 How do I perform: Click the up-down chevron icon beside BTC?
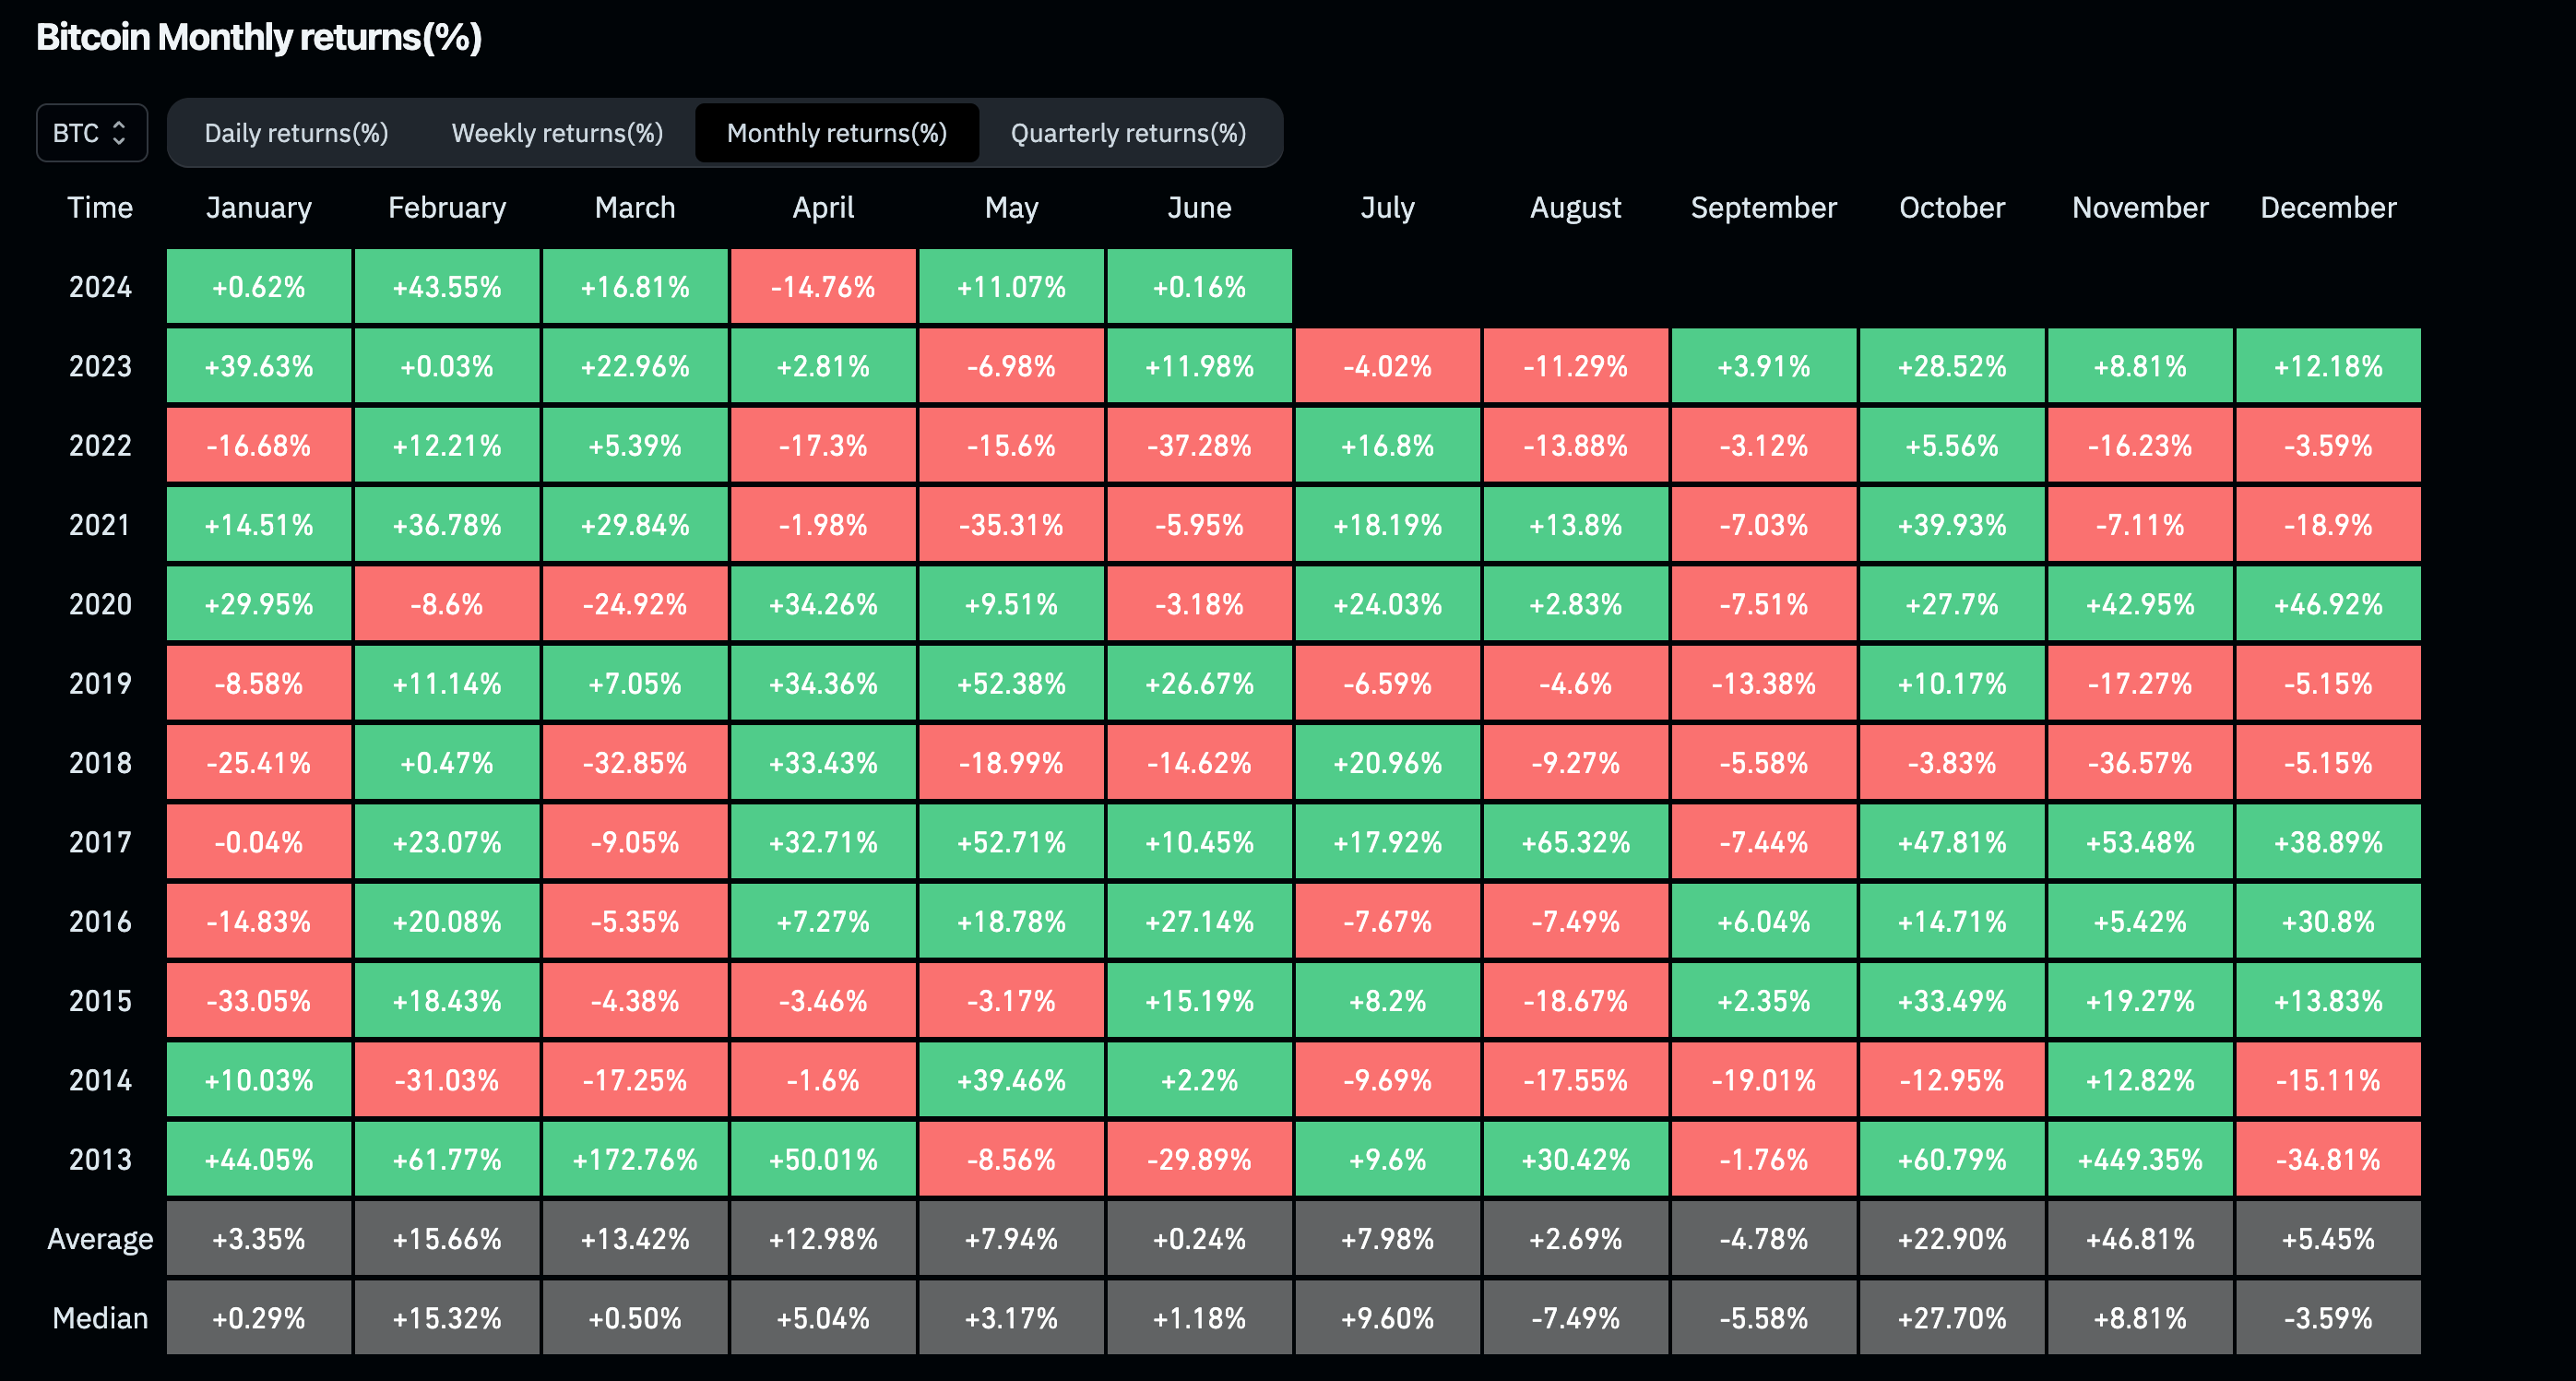point(119,133)
